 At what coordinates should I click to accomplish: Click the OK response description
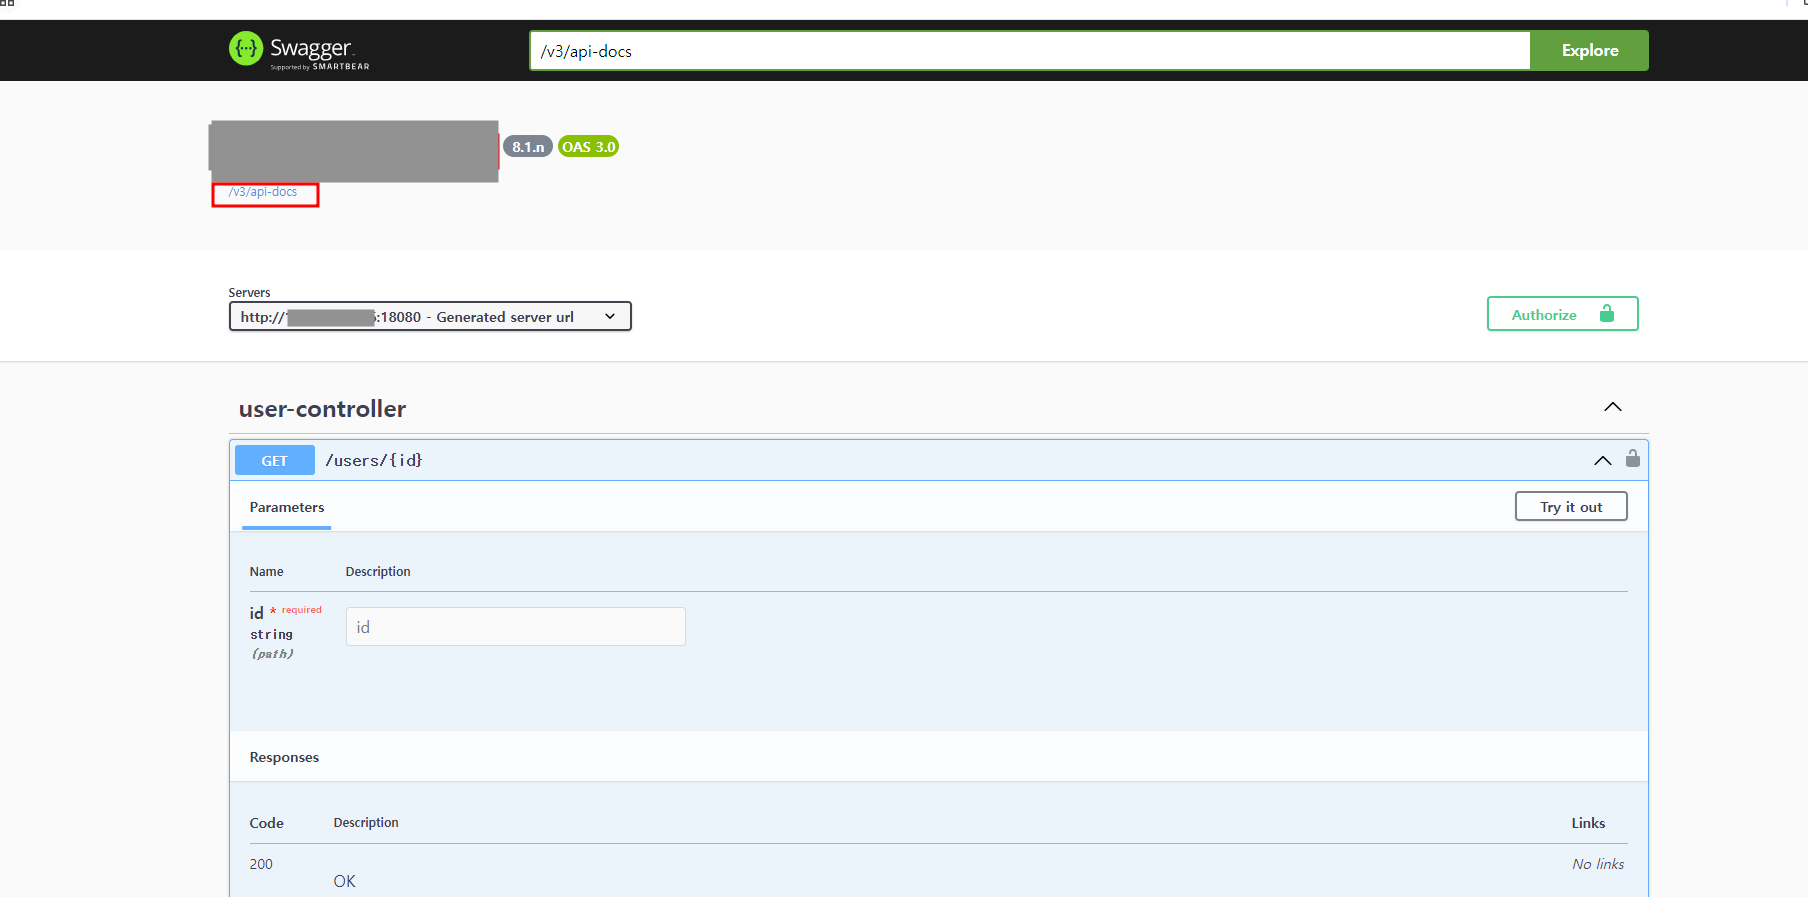(x=345, y=881)
